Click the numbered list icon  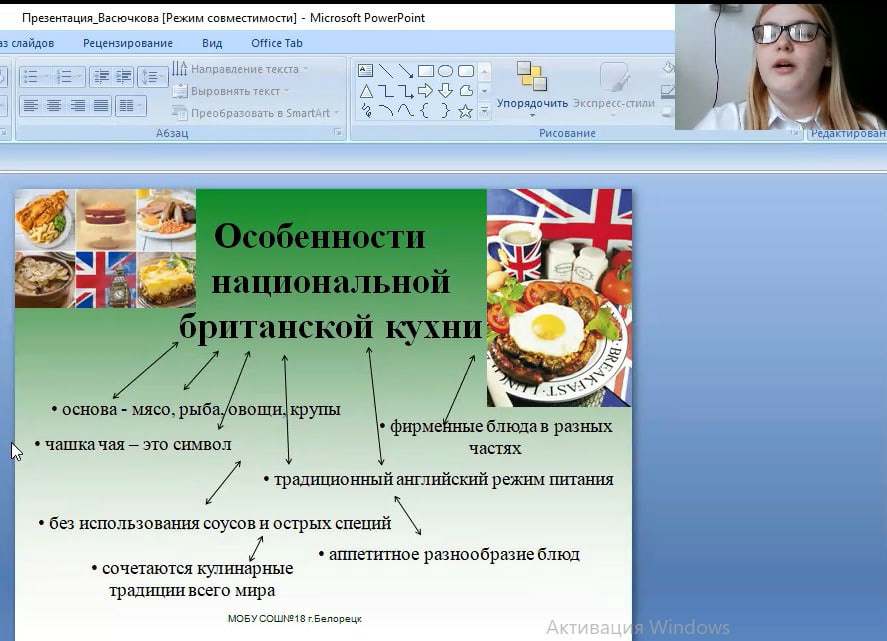point(64,76)
